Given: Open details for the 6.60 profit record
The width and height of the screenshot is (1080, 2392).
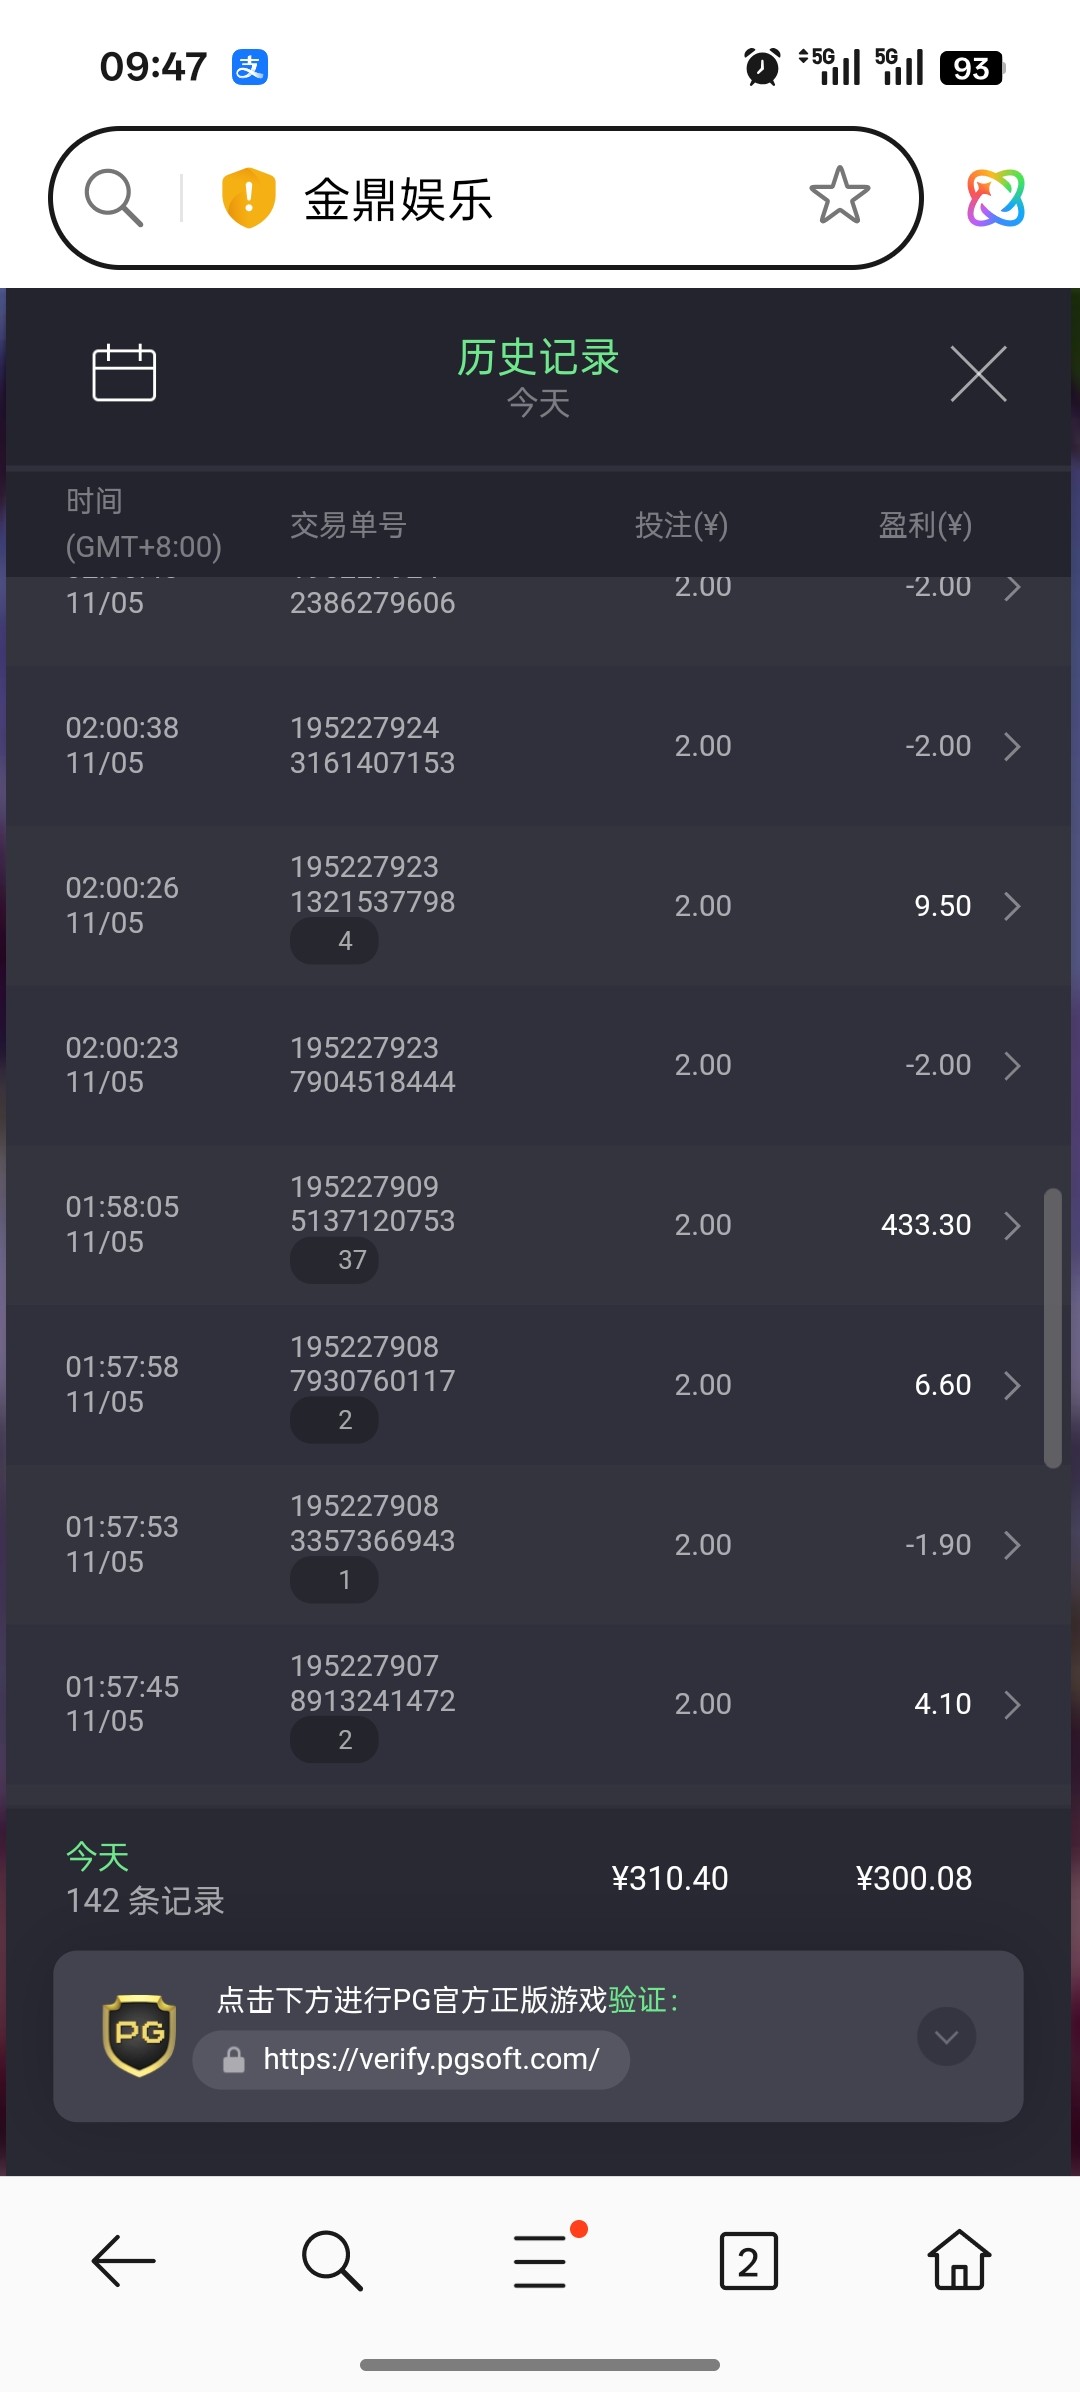Looking at the screenshot, I should coord(1012,1385).
